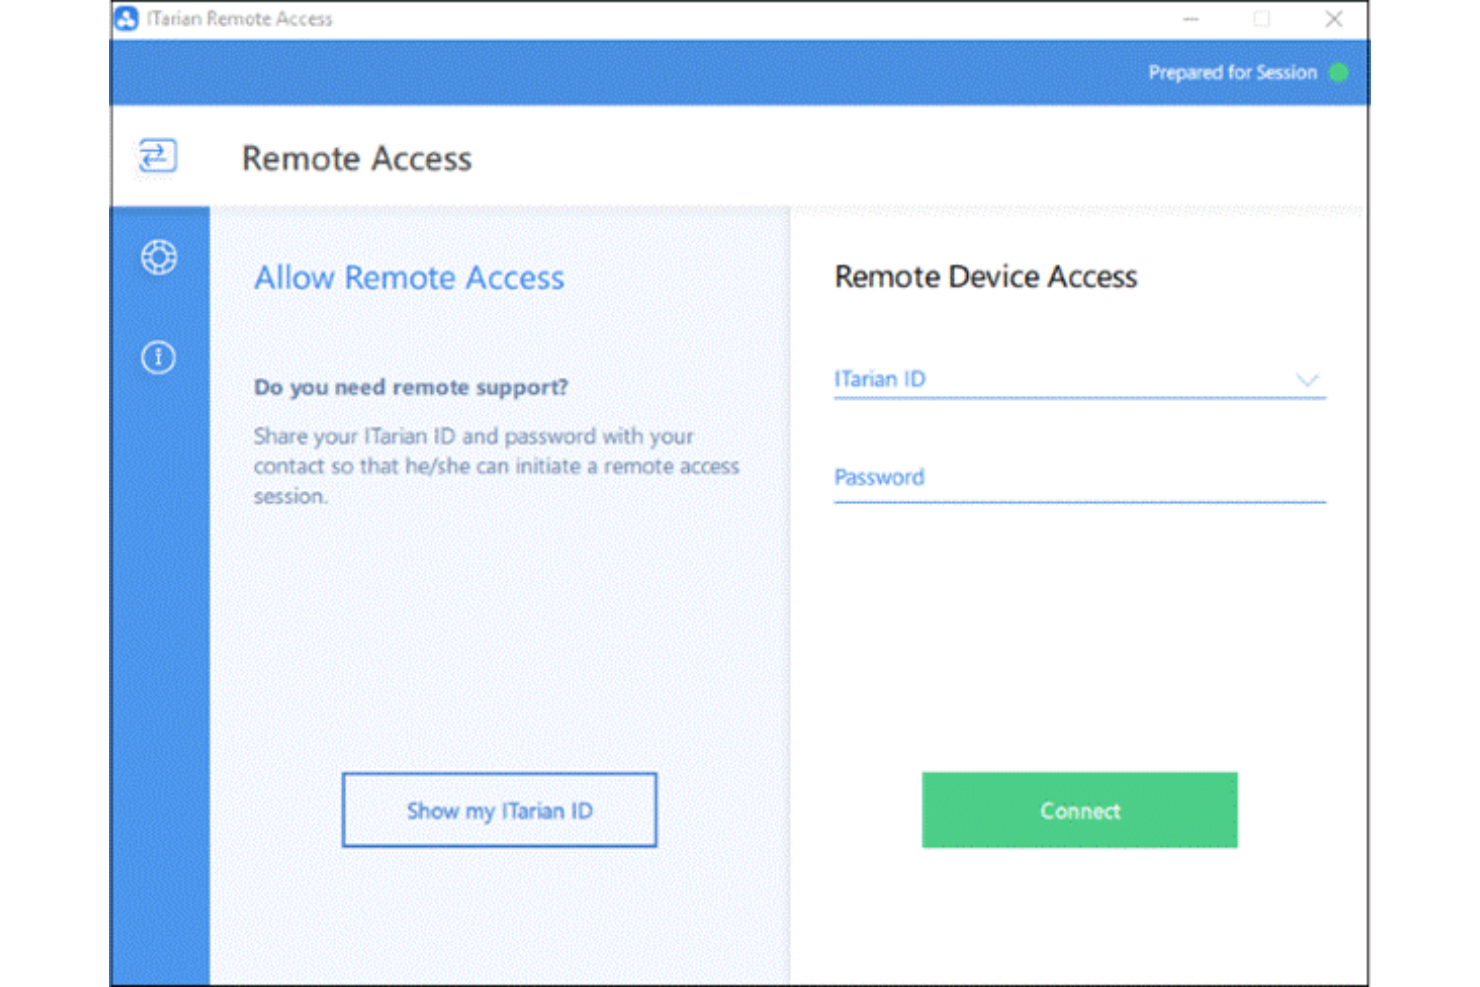Click the ITarian logo in title bar
Screen dimensions: 1480x987
[127, 19]
